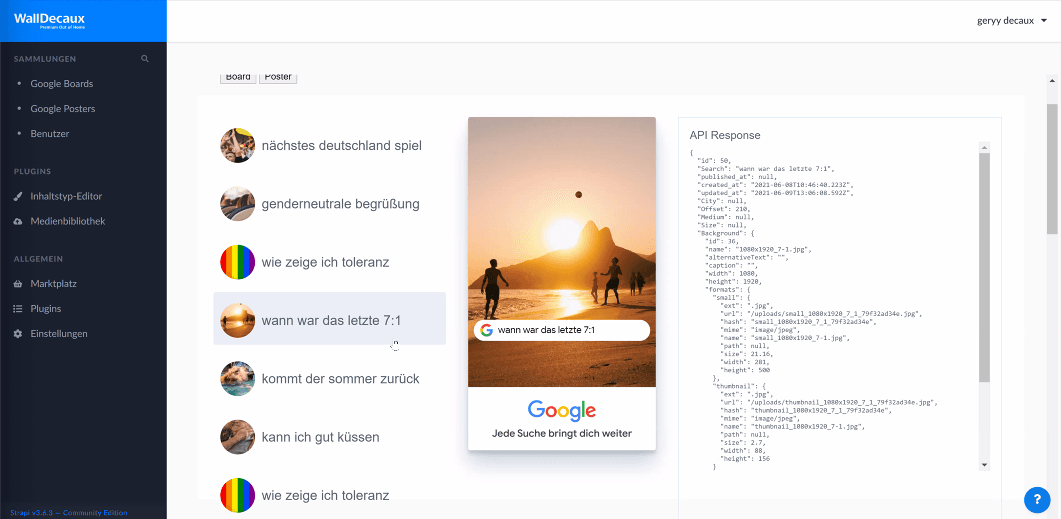This screenshot has height=519, width=1061.
Task: Select avatar beside kann ich gut küssen
Action: tap(238, 436)
